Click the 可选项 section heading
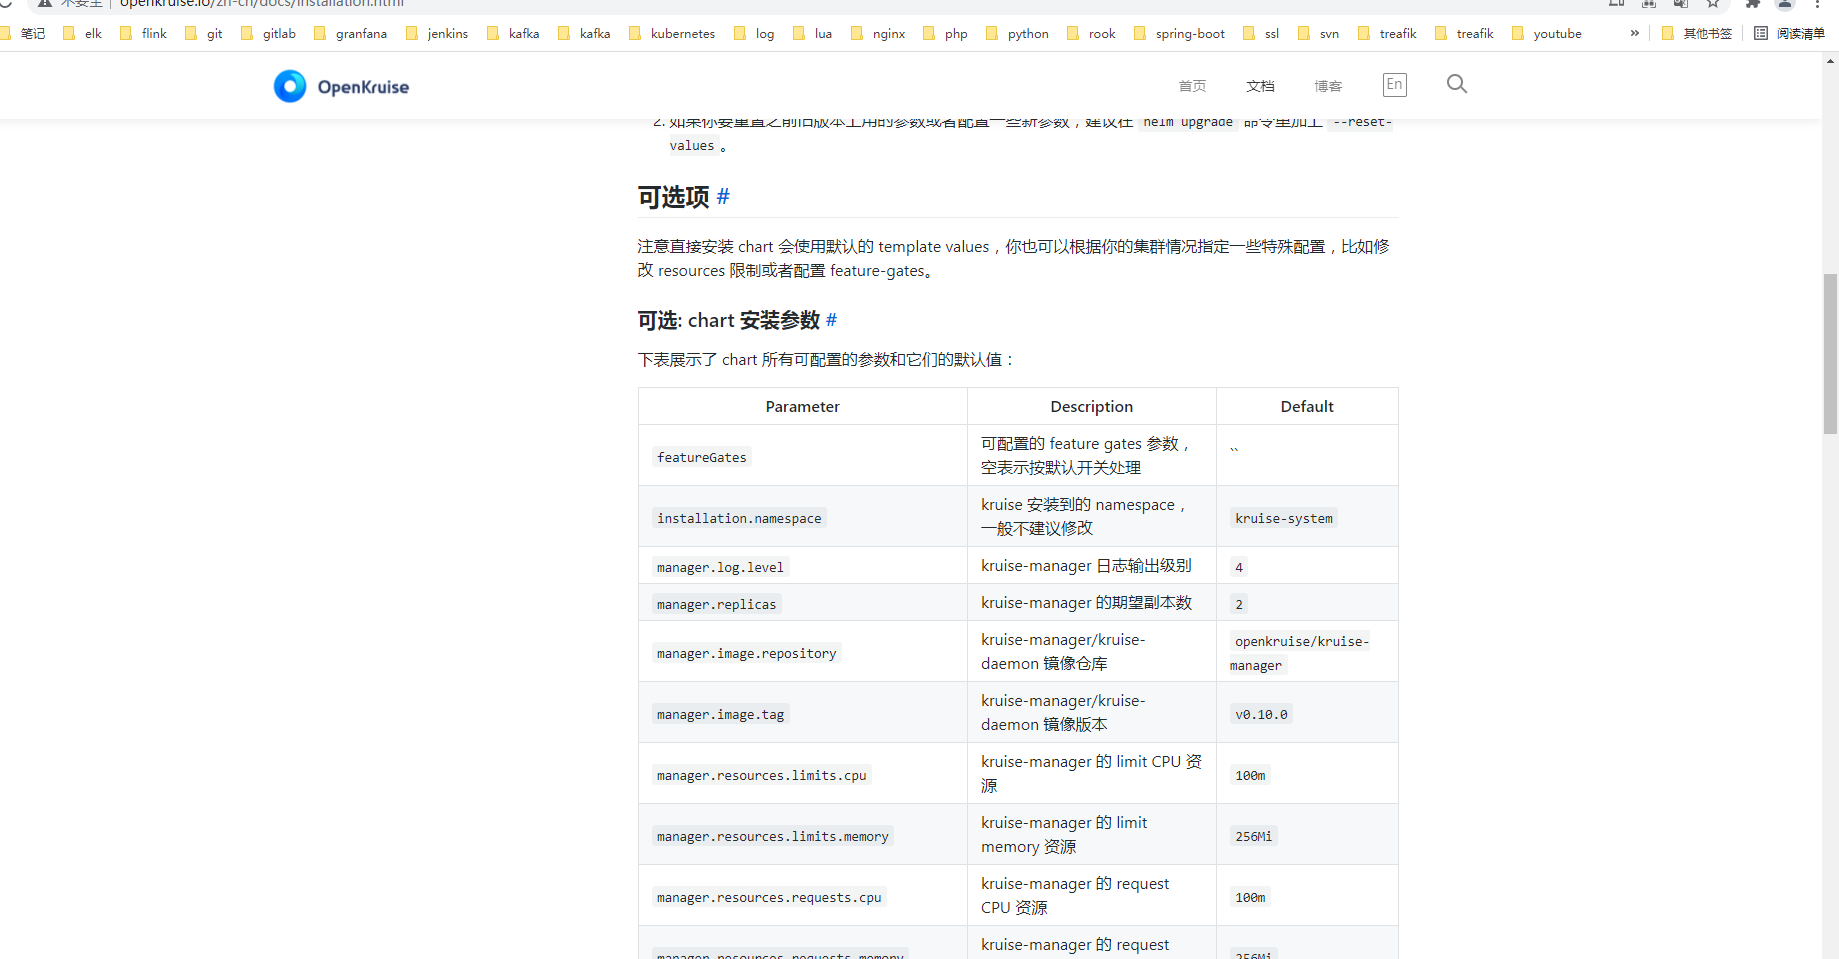The image size is (1839, 959). point(673,197)
